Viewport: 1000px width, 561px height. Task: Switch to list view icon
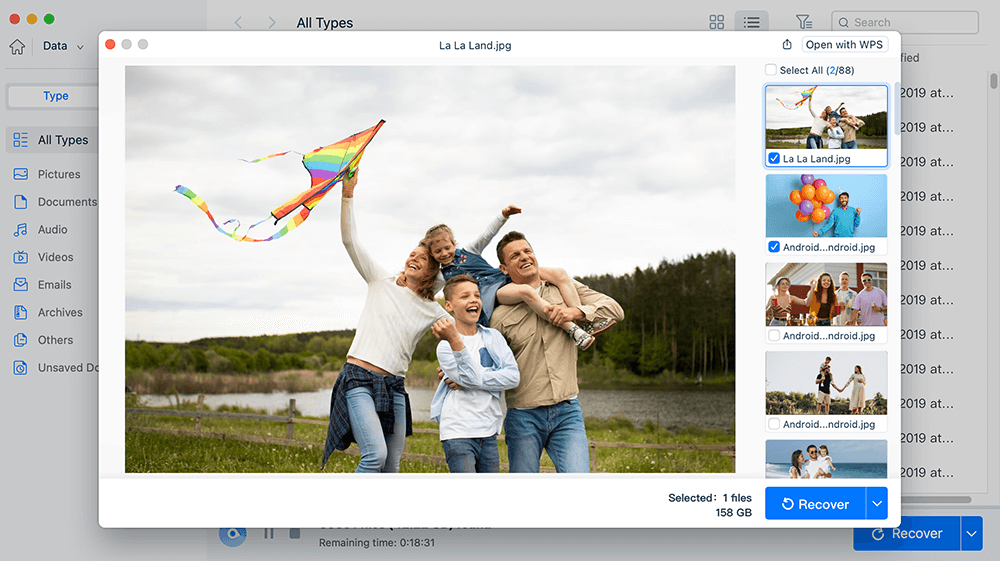(x=751, y=22)
